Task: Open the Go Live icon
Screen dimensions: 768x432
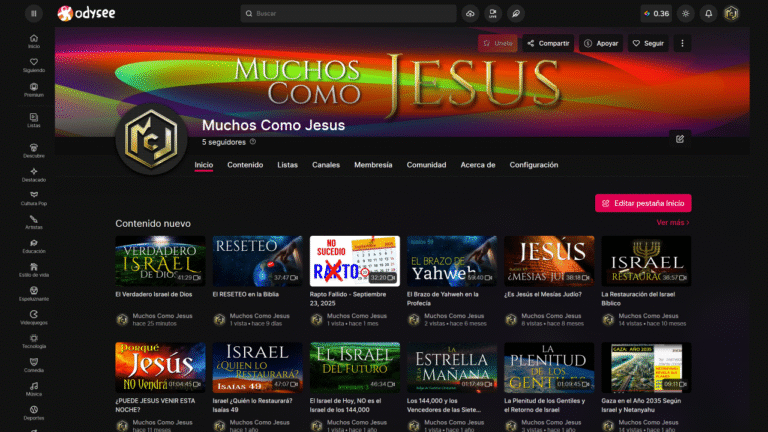Action: point(493,14)
